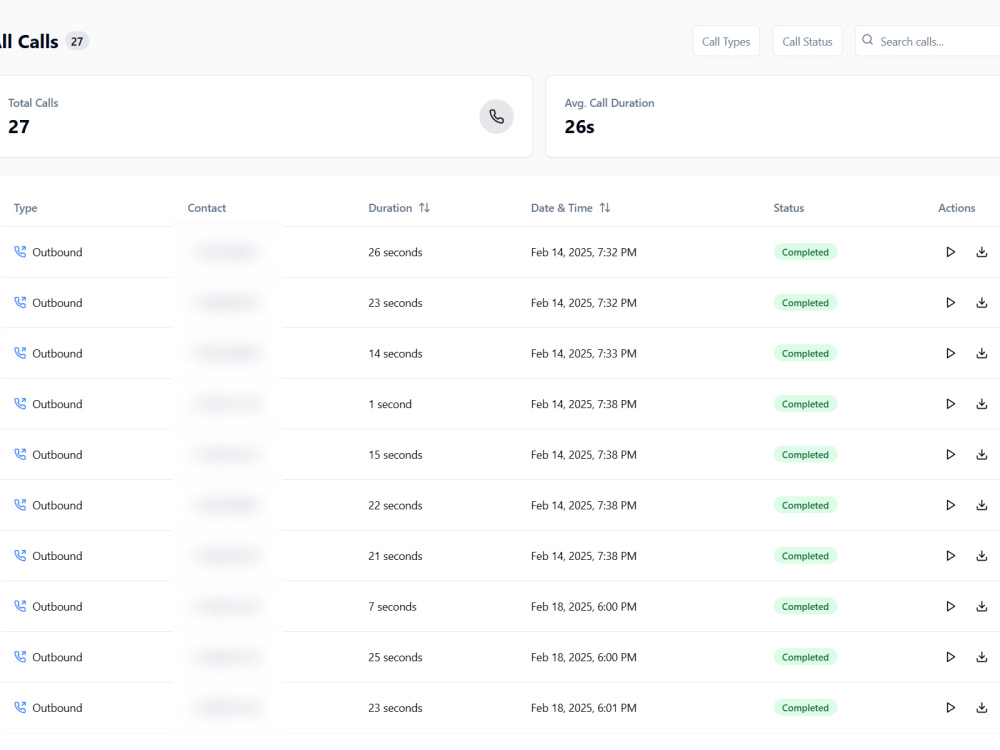
Task: Click the Total Calls value 27
Action: (18, 127)
